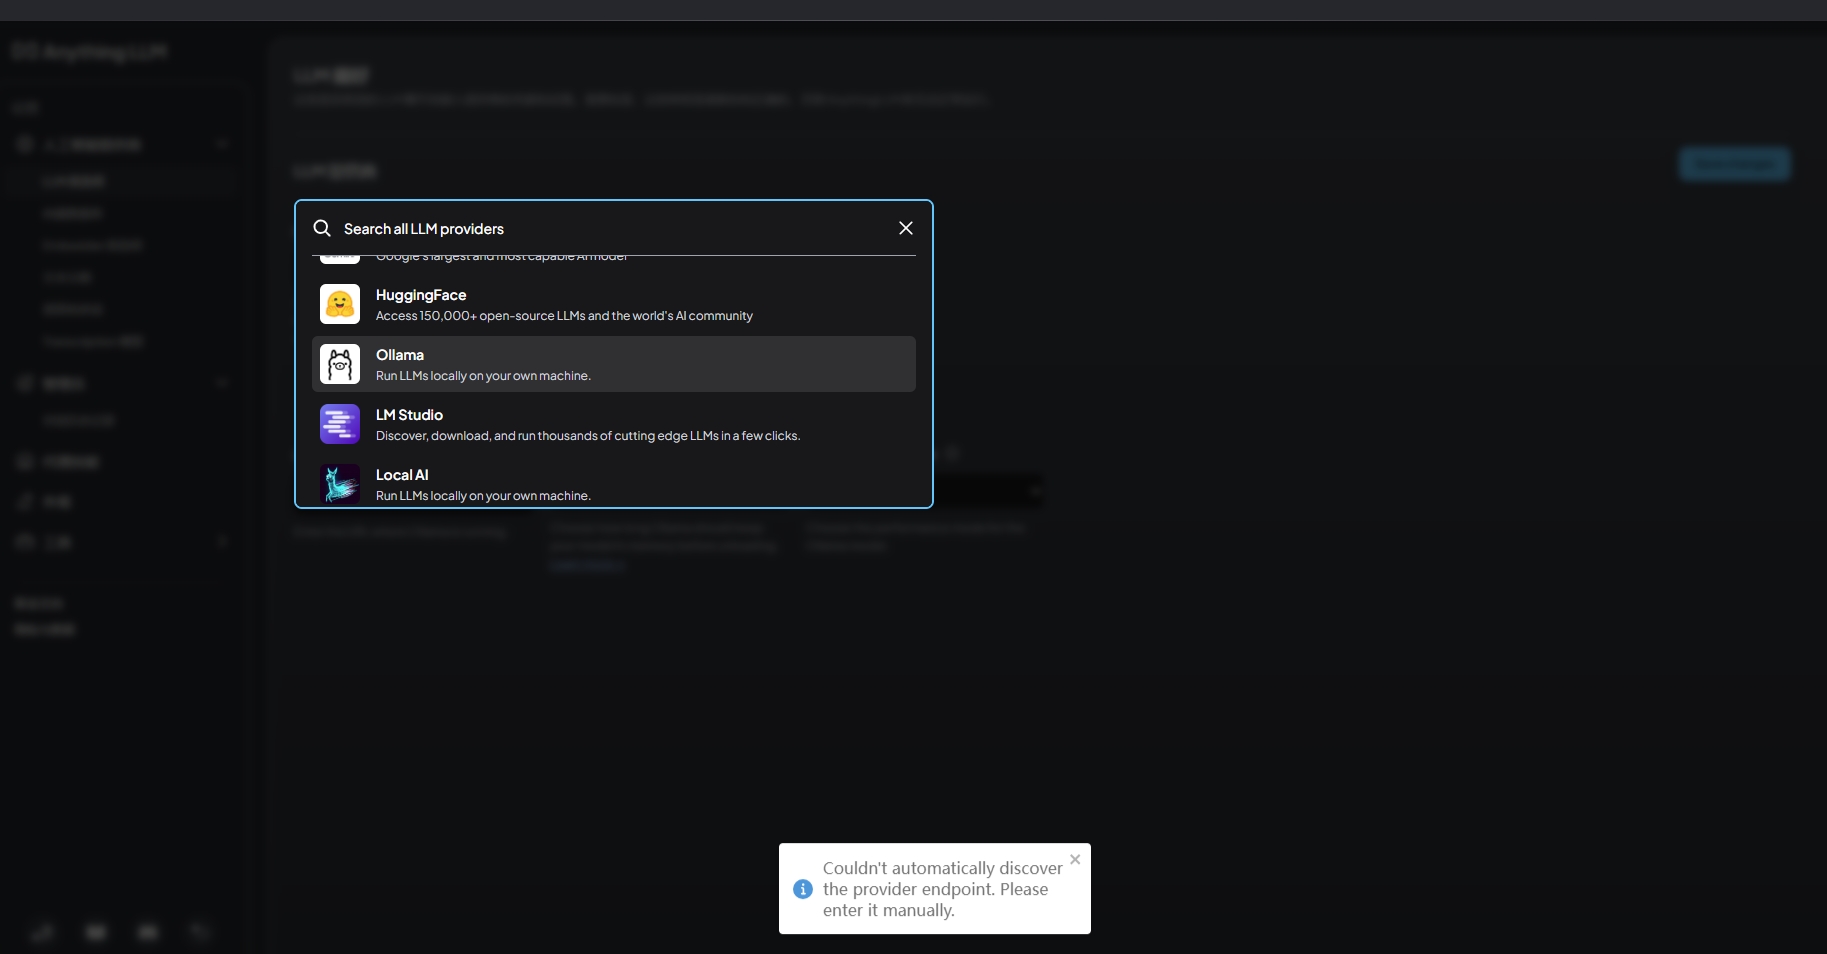Click the HuggingFace emoji logo
The image size is (1827, 954).
(340, 304)
